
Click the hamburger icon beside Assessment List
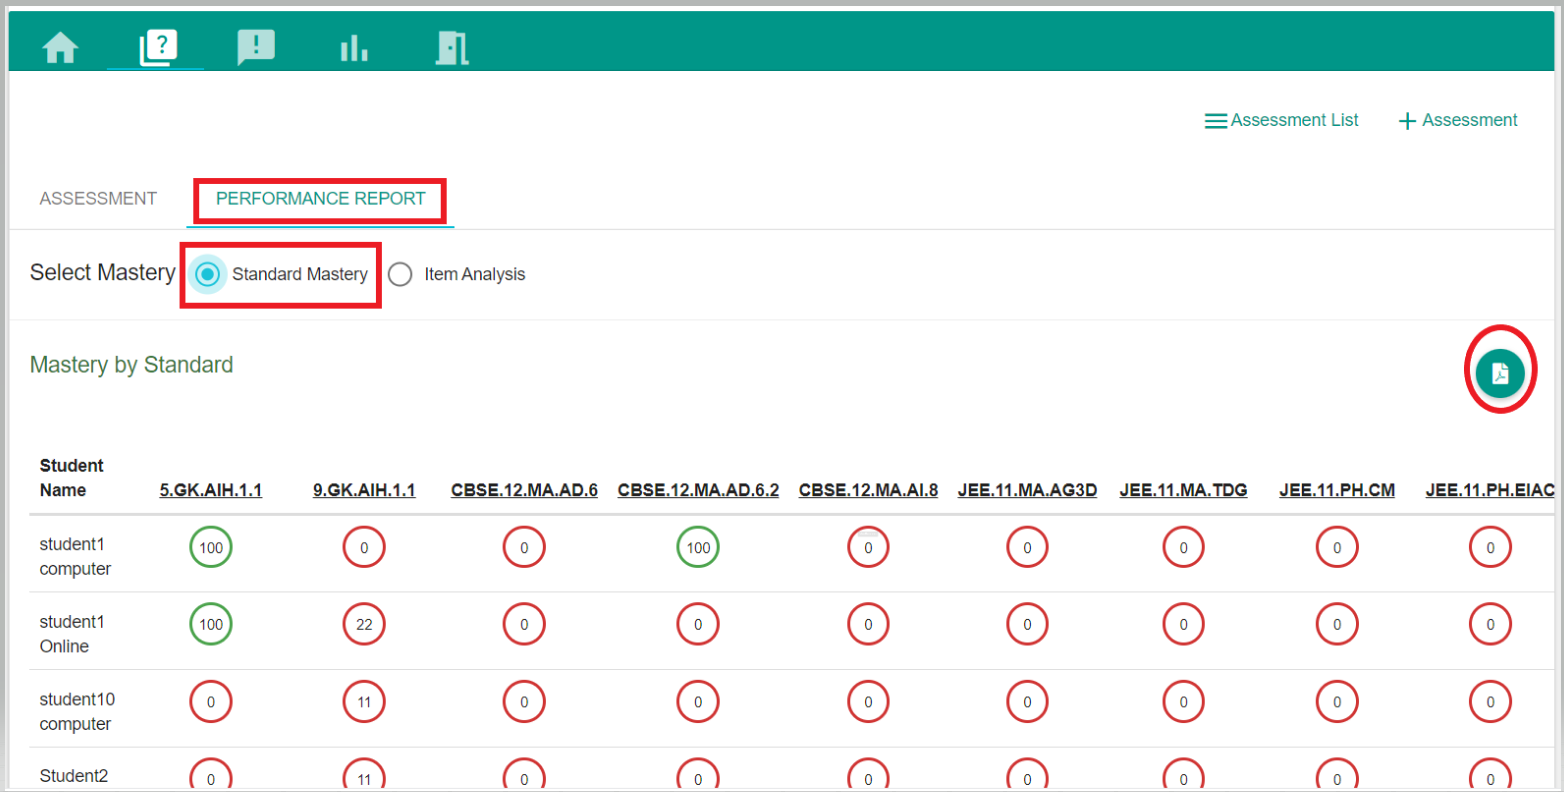(x=1215, y=121)
